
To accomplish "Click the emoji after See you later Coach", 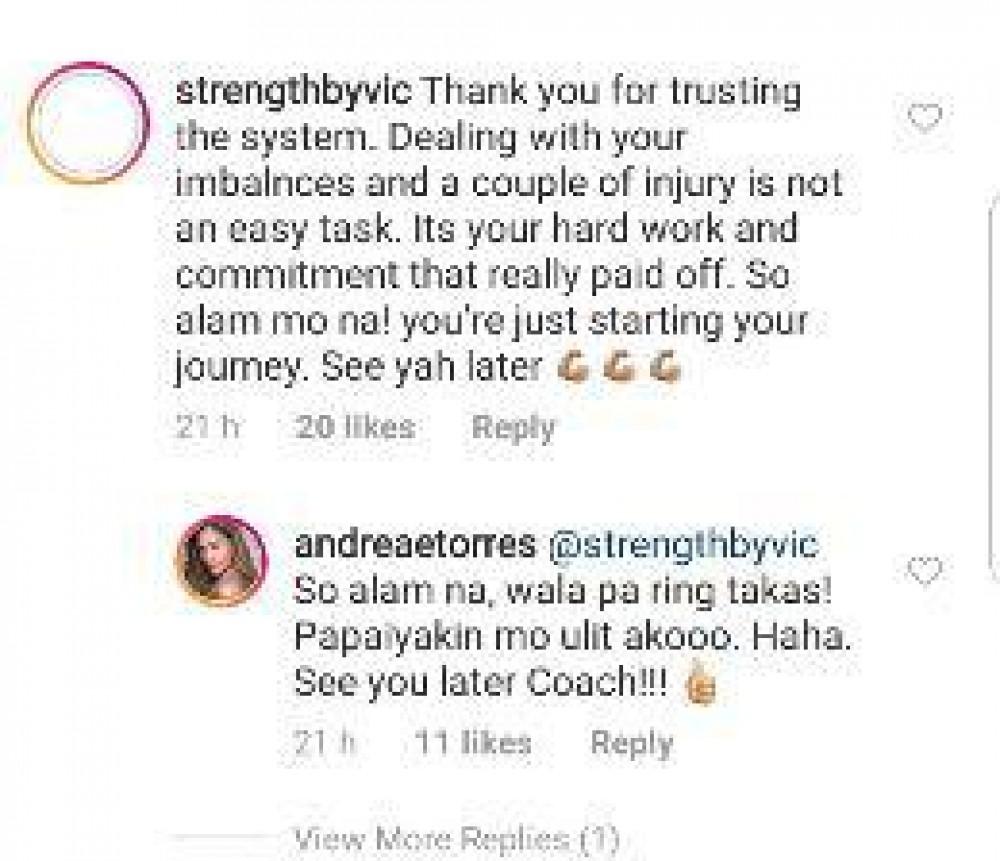I will click(x=700, y=683).
